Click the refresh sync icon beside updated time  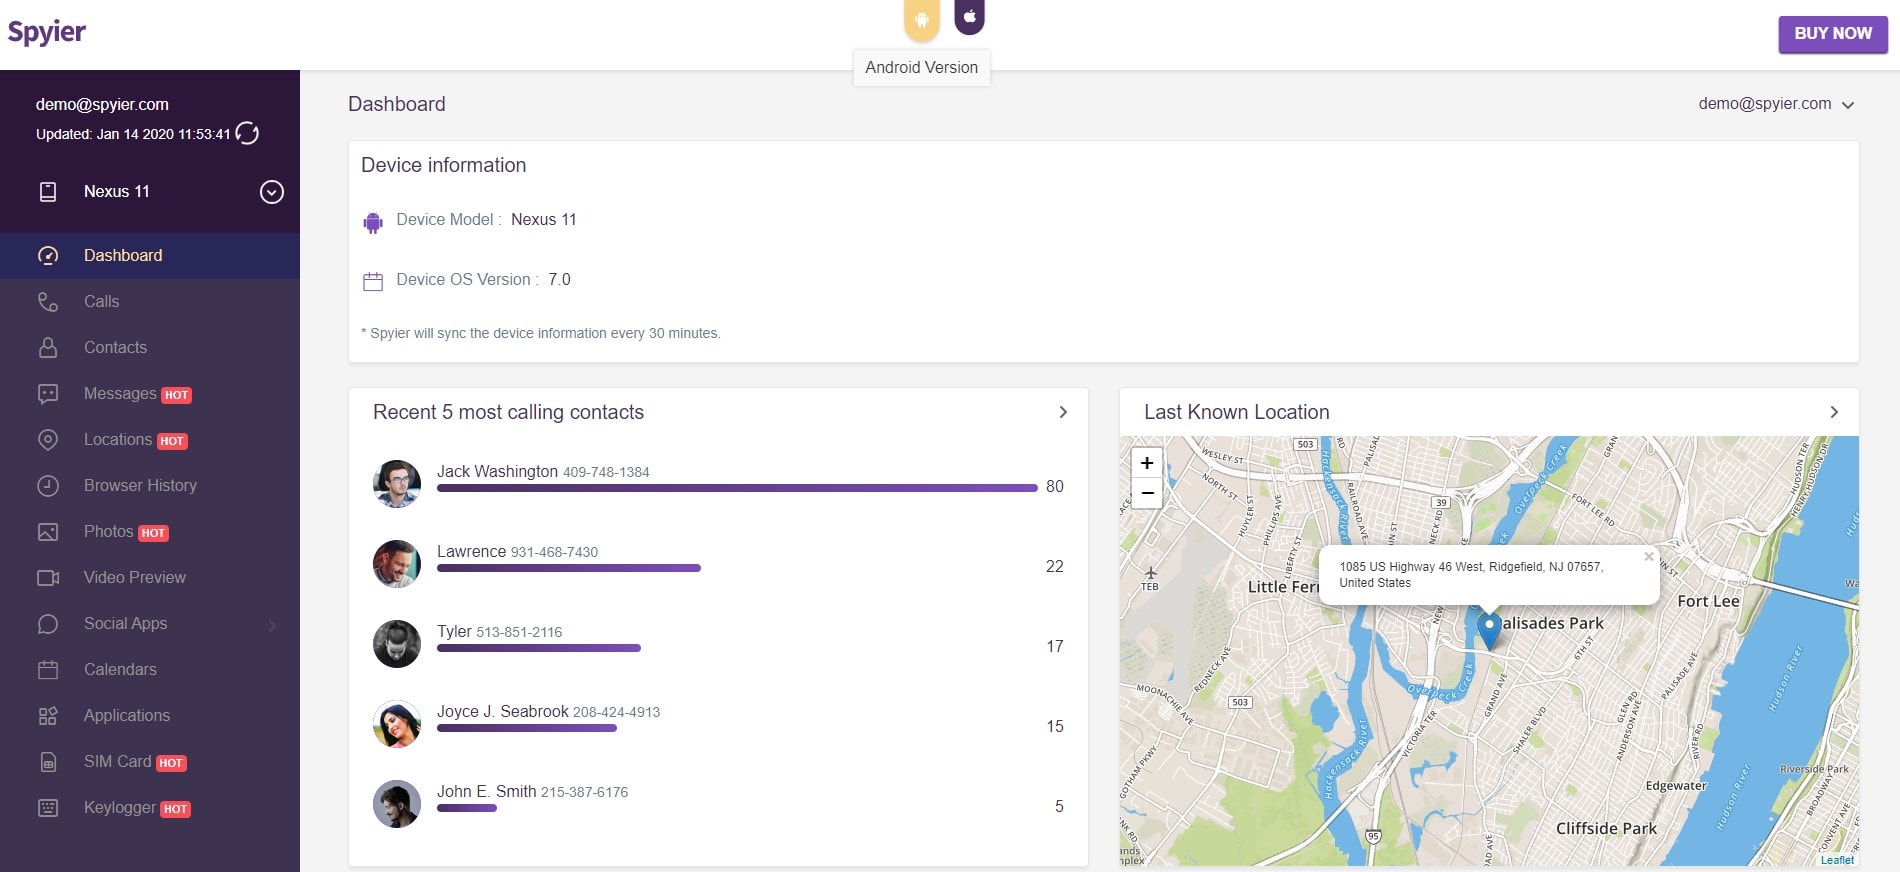click(x=247, y=134)
